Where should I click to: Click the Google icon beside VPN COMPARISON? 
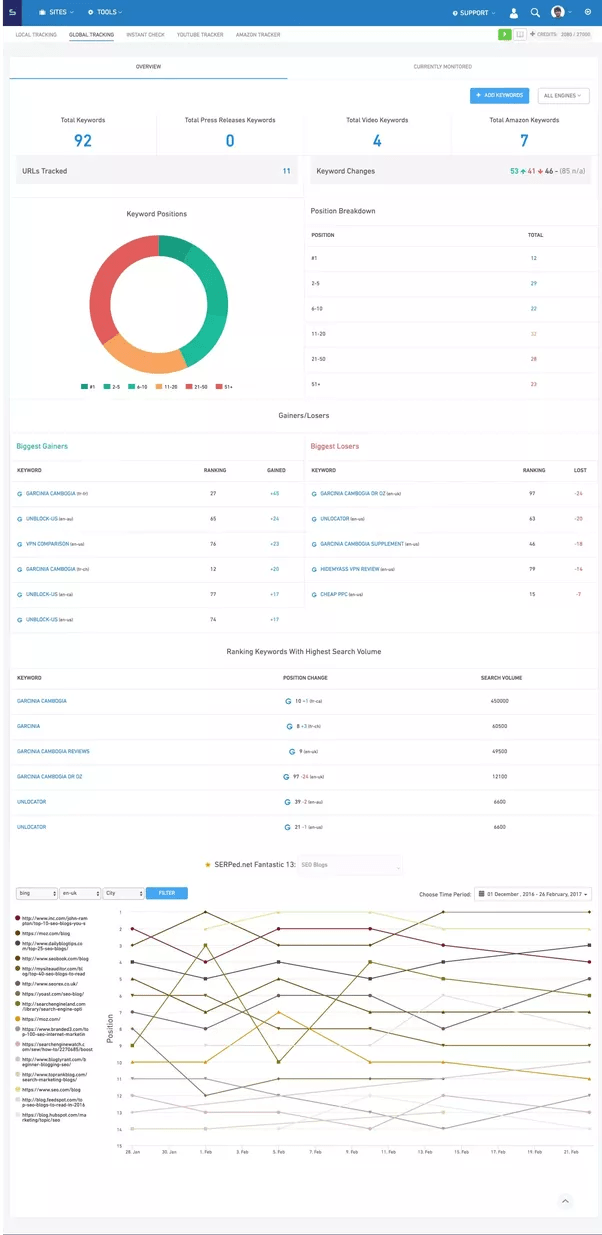[20, 543]
